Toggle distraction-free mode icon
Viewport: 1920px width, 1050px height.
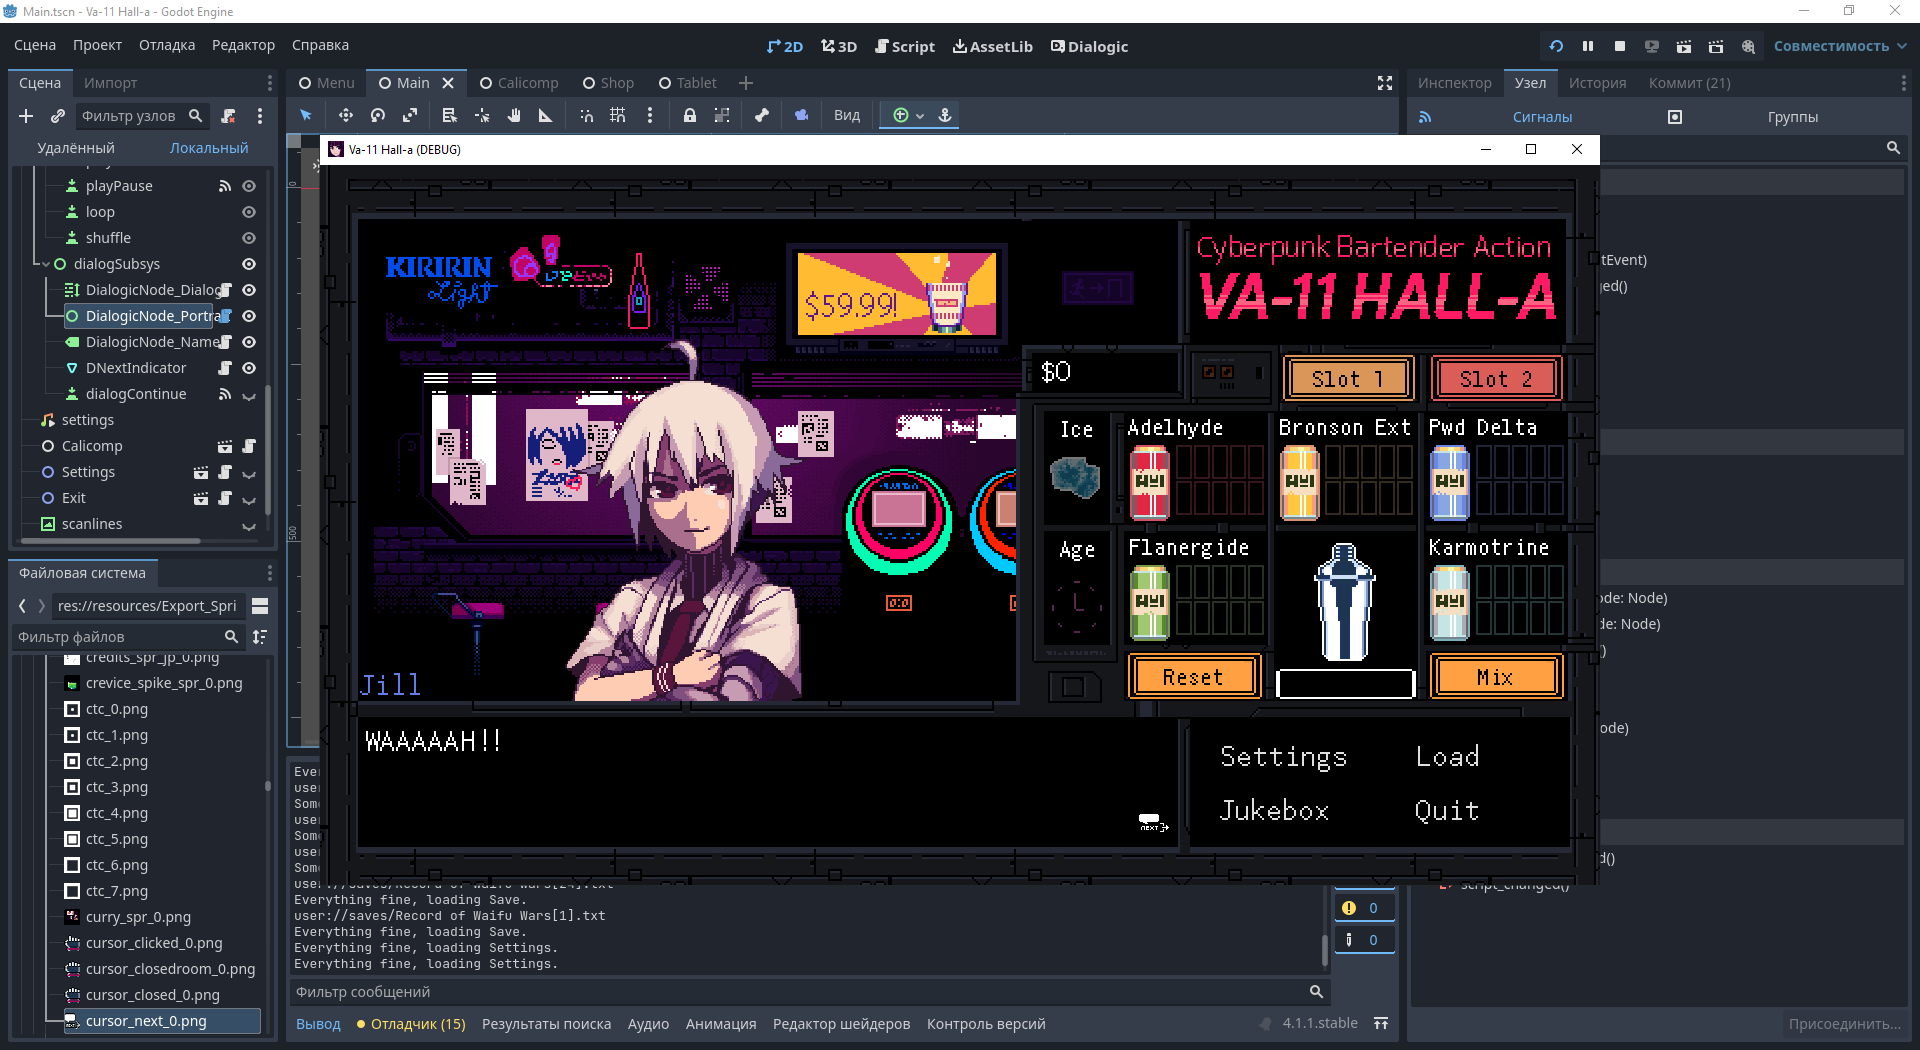pos(1385,83)
